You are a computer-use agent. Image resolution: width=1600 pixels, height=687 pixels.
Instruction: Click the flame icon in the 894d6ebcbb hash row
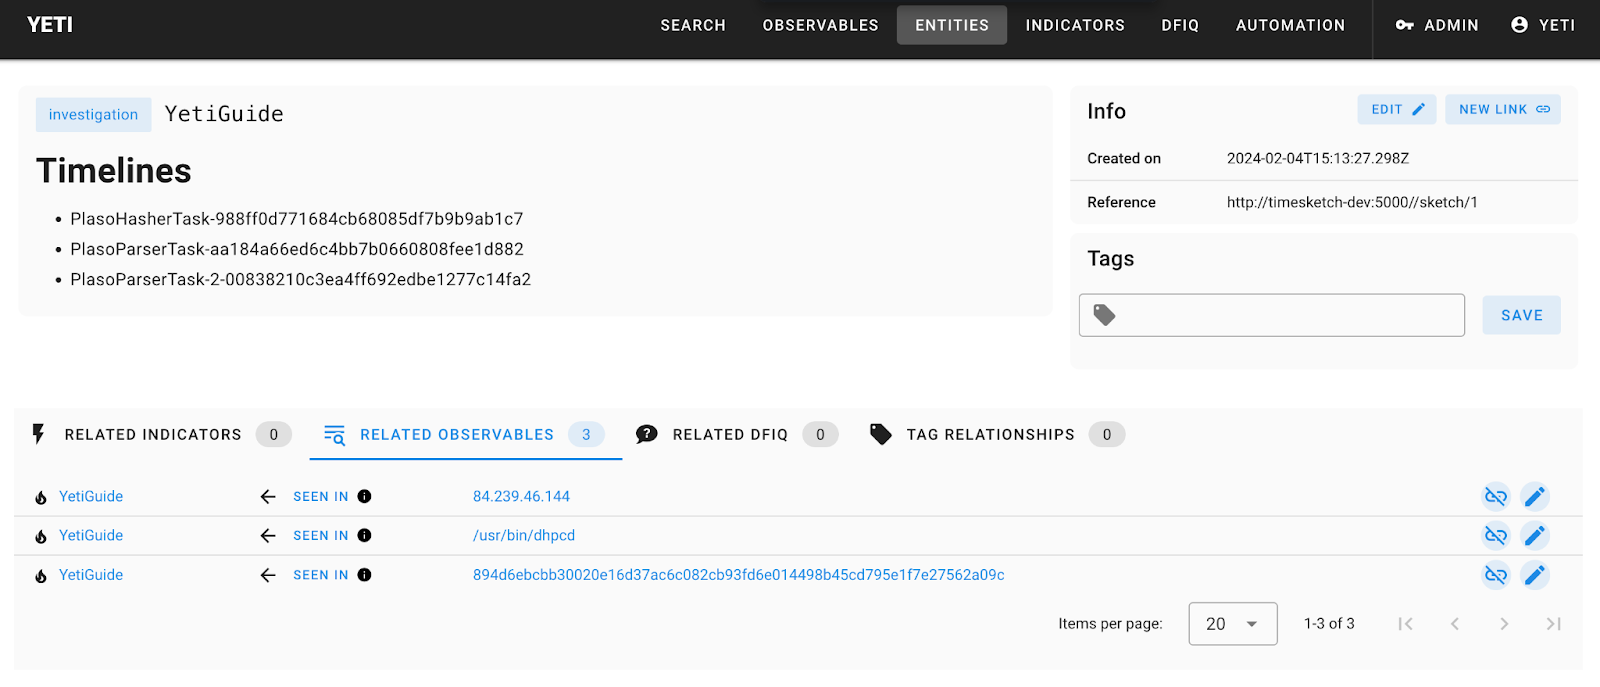pyautogui.click(x=41, y=576)
